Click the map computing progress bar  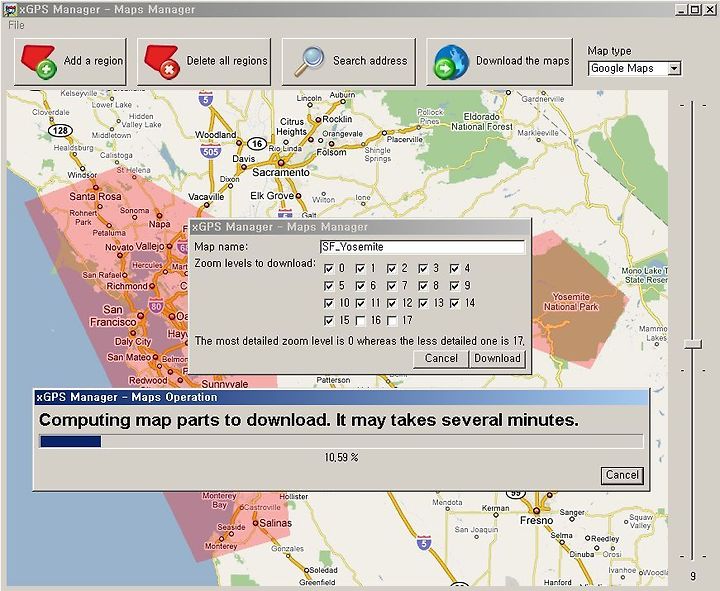tap(341, 441)
